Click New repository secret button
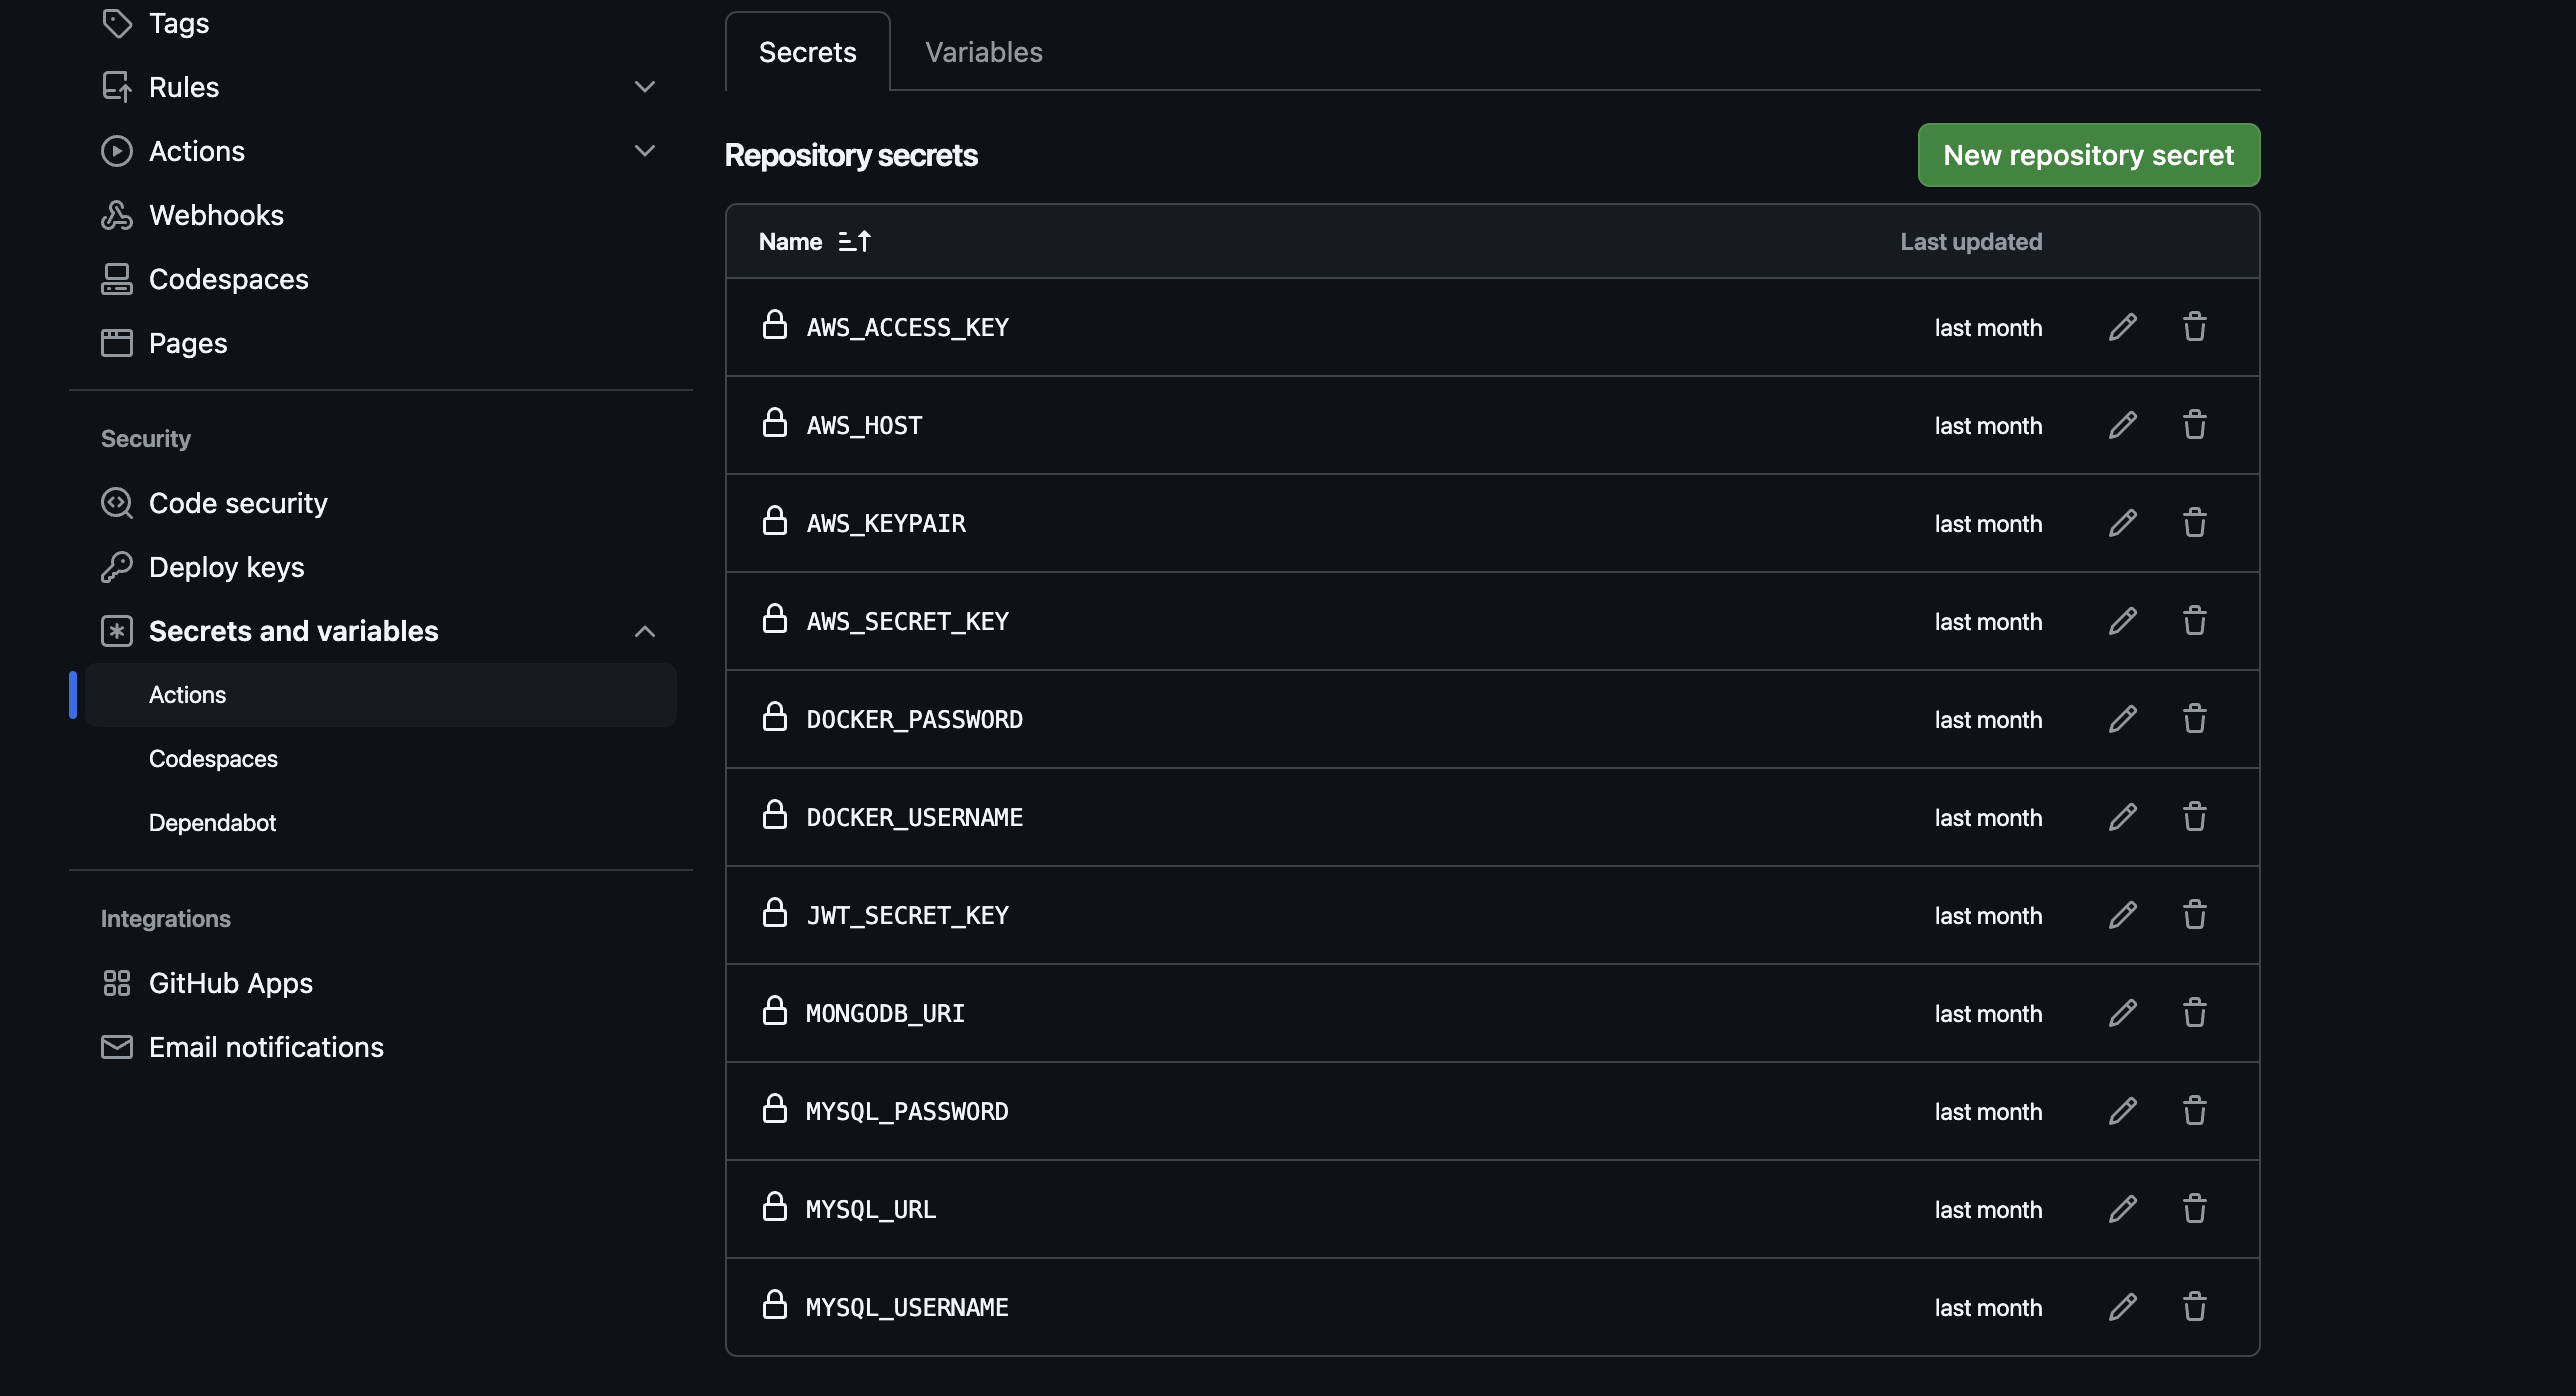The height and width of the screenshot is (1396, 2576). (2088, 155)
